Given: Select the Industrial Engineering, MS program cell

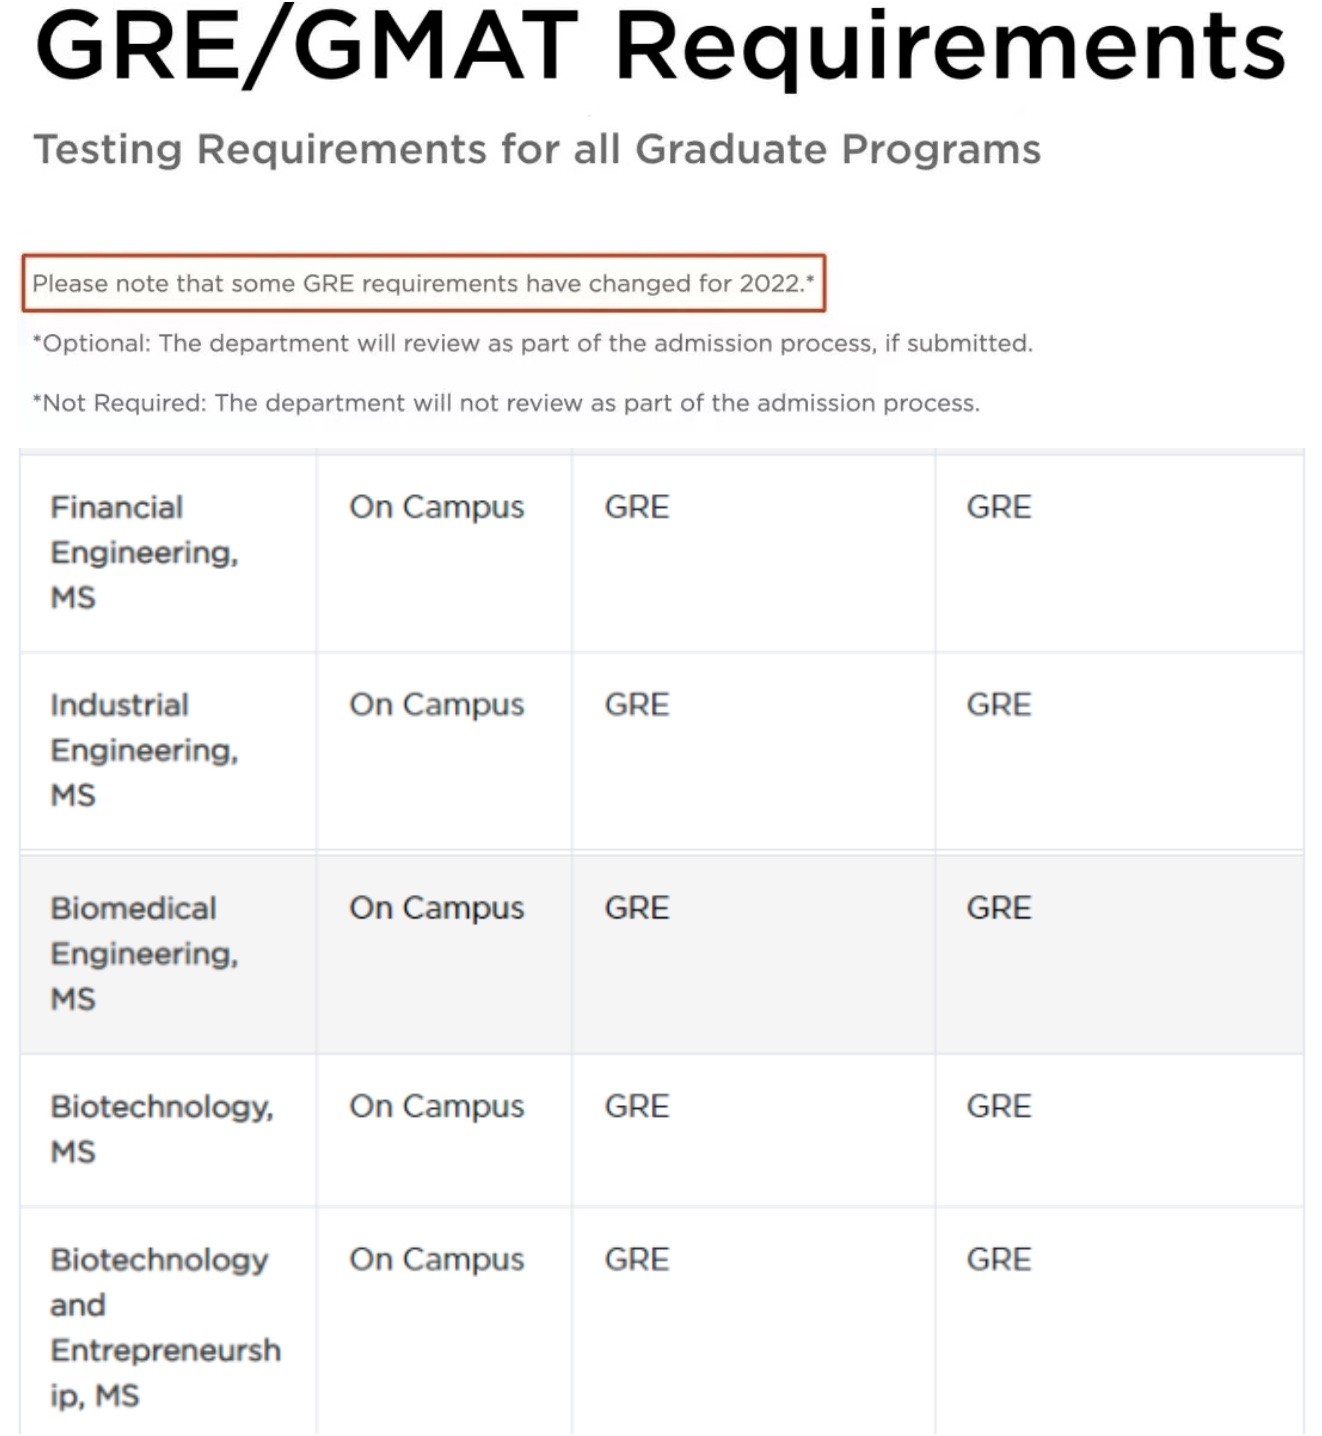Looking at the screenshot, I should [x=168, y=750].
